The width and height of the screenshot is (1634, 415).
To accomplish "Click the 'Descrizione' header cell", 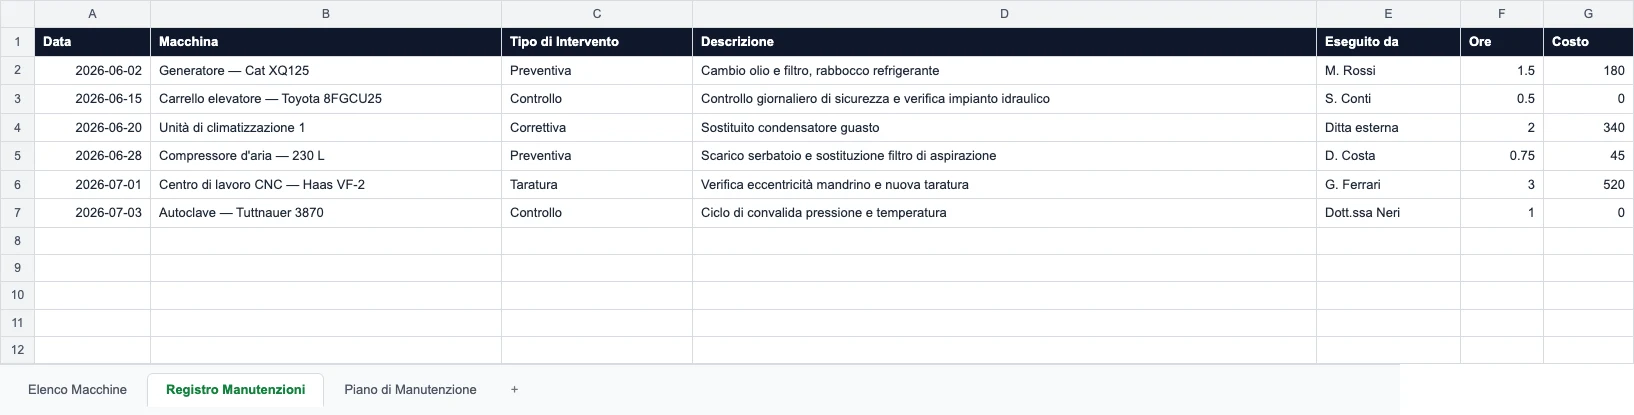I will 1005,42.
